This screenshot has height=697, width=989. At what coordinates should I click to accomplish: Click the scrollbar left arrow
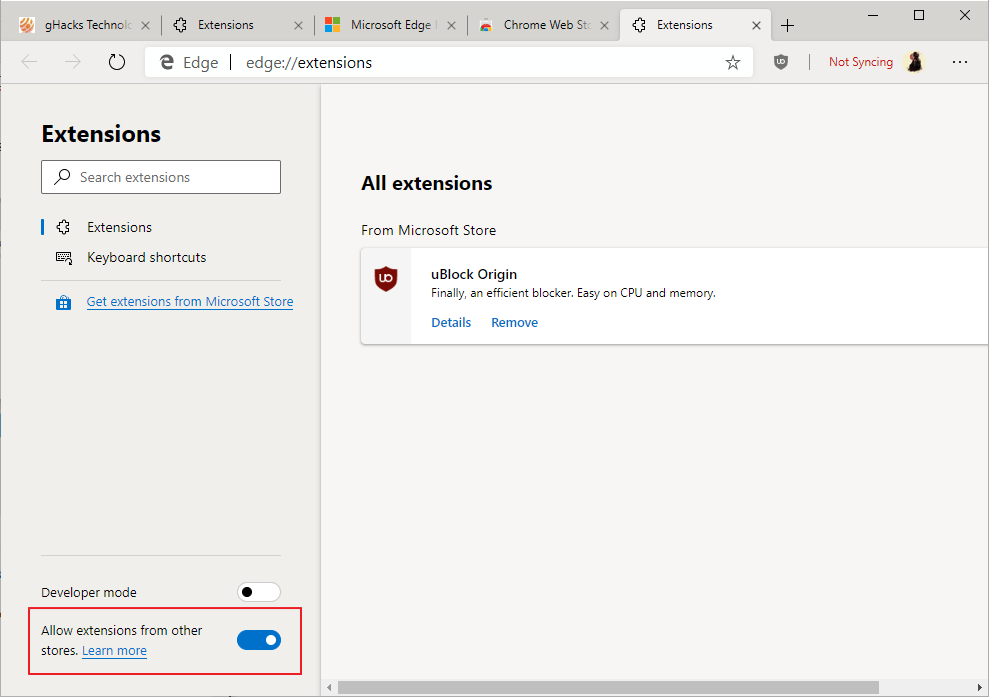coord(329,687)
